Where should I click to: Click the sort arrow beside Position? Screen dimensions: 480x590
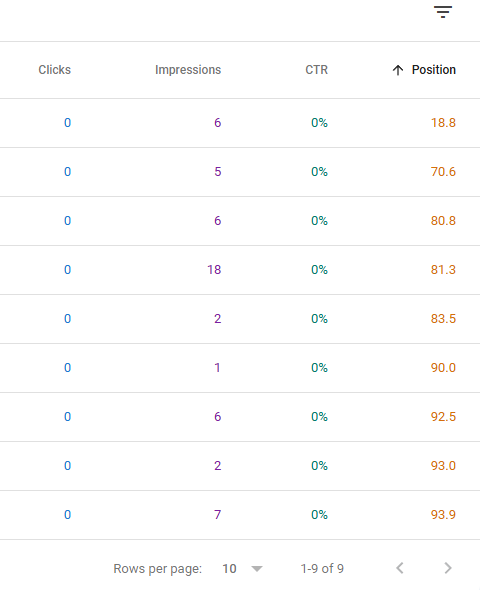click(398, 70)
